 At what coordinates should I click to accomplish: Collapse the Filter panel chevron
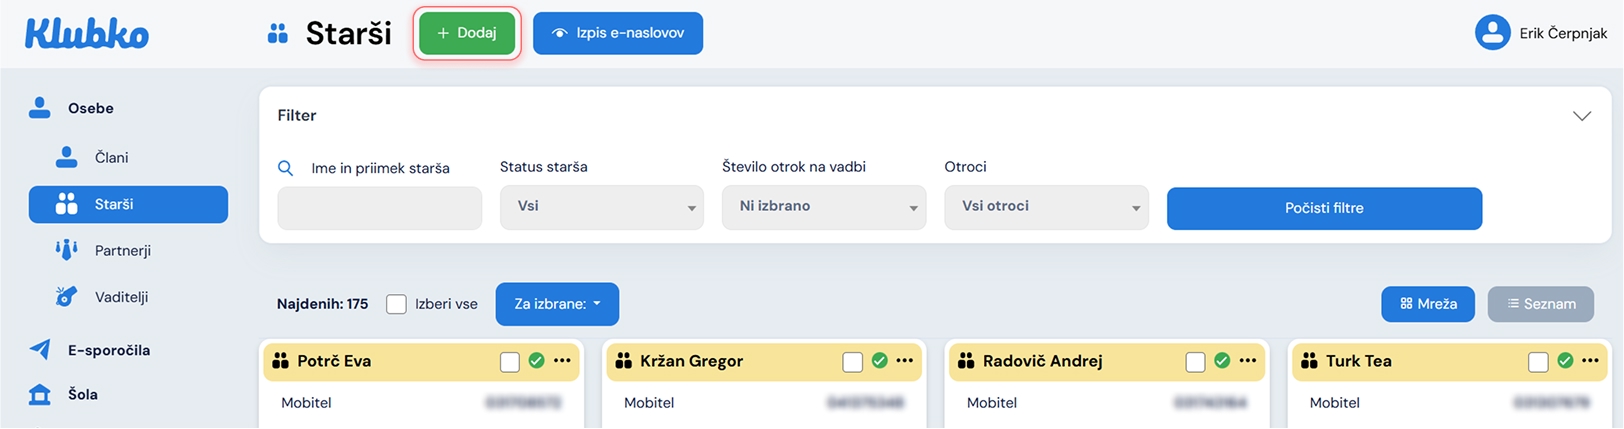[x=1582, y=116]
